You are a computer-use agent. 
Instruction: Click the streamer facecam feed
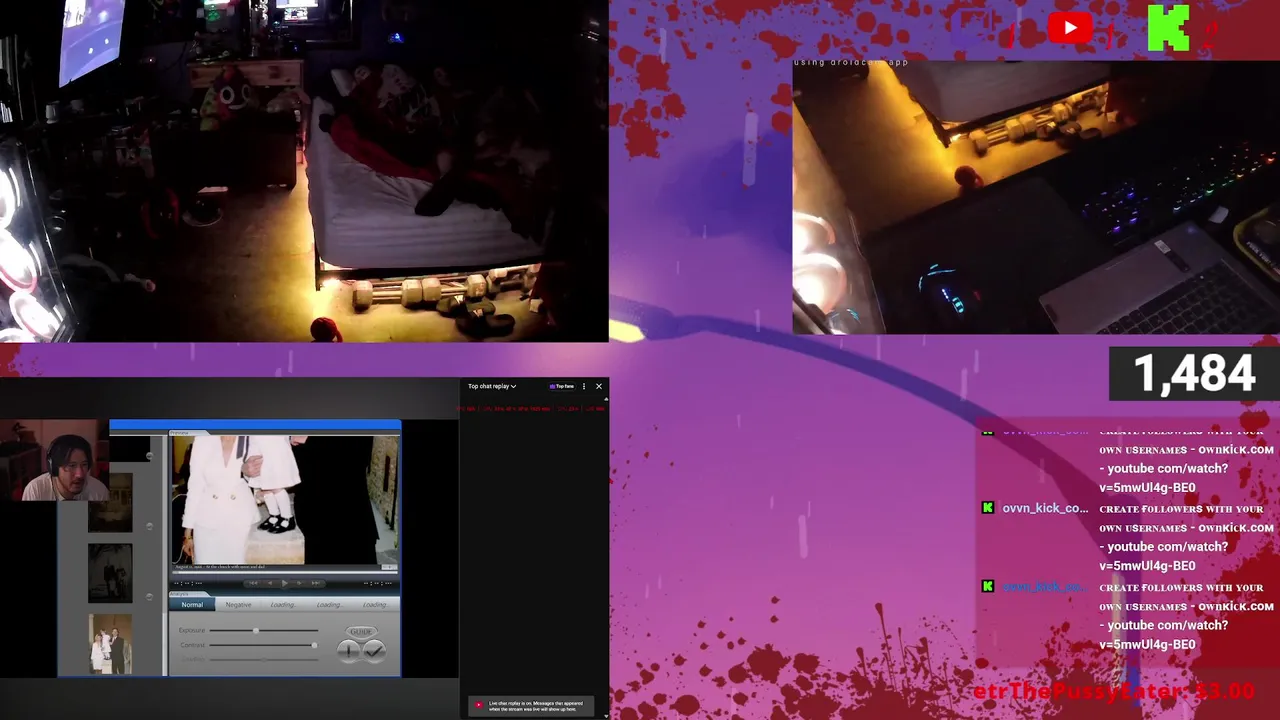pos(54,460)
